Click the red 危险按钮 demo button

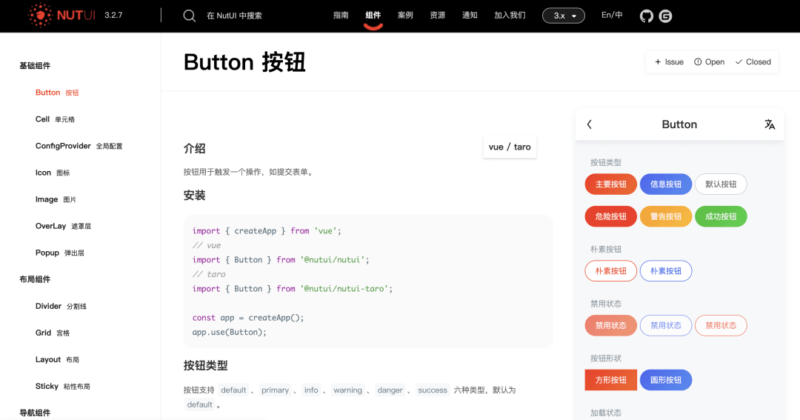(611, 216)
